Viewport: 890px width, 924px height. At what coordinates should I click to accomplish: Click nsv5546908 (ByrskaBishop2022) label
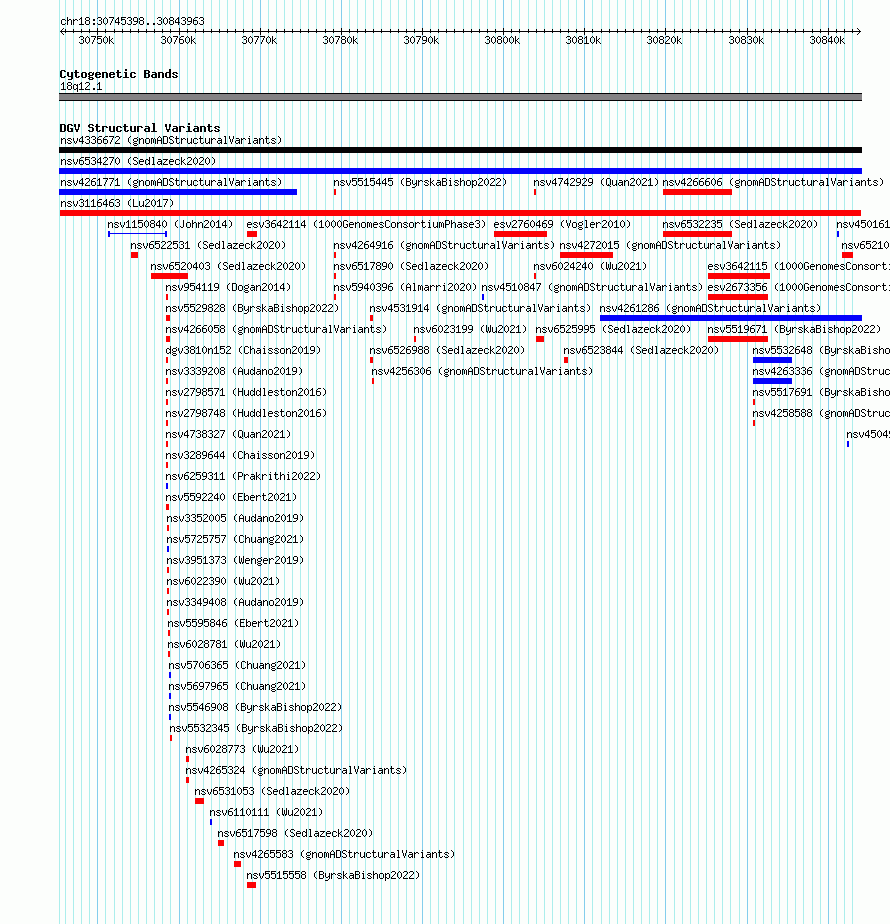coord(255,708)
